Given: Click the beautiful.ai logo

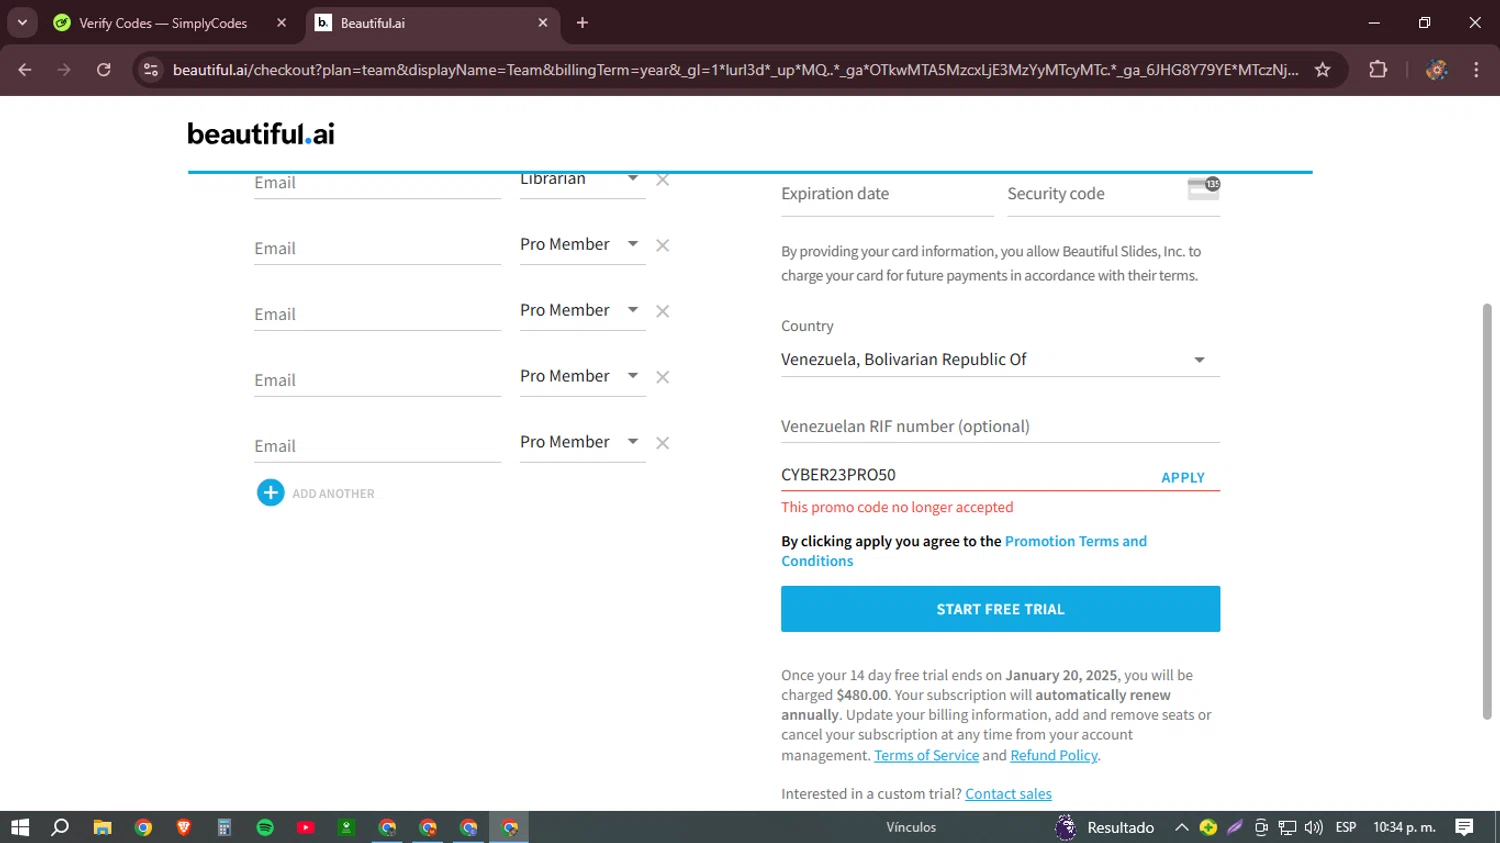Looking at the screenshot, I should click(x=261, y=133).
